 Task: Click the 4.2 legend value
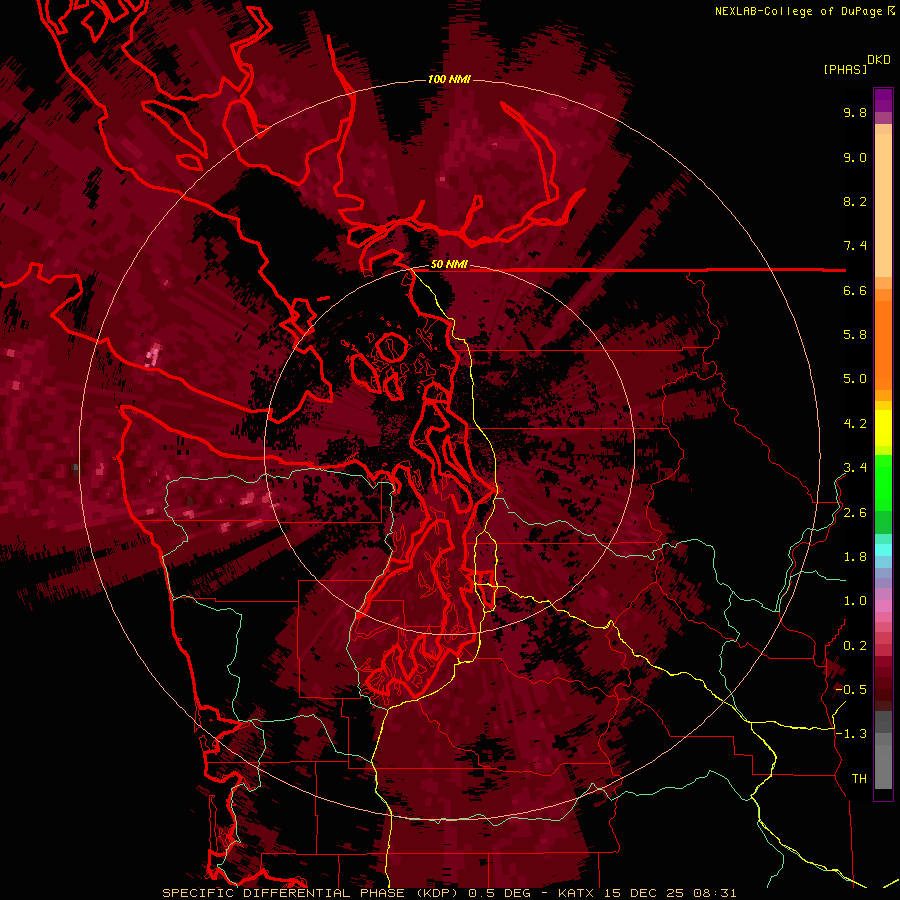coord(855,424)
